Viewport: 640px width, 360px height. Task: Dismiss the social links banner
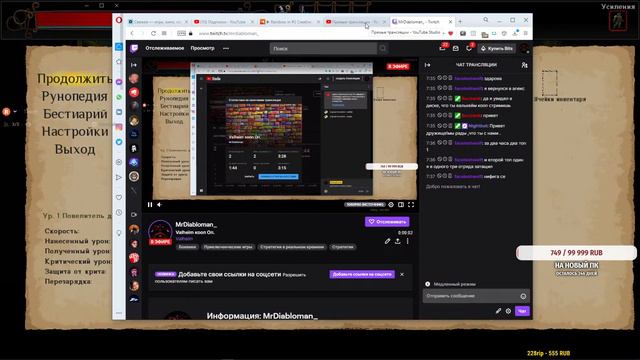402,274
